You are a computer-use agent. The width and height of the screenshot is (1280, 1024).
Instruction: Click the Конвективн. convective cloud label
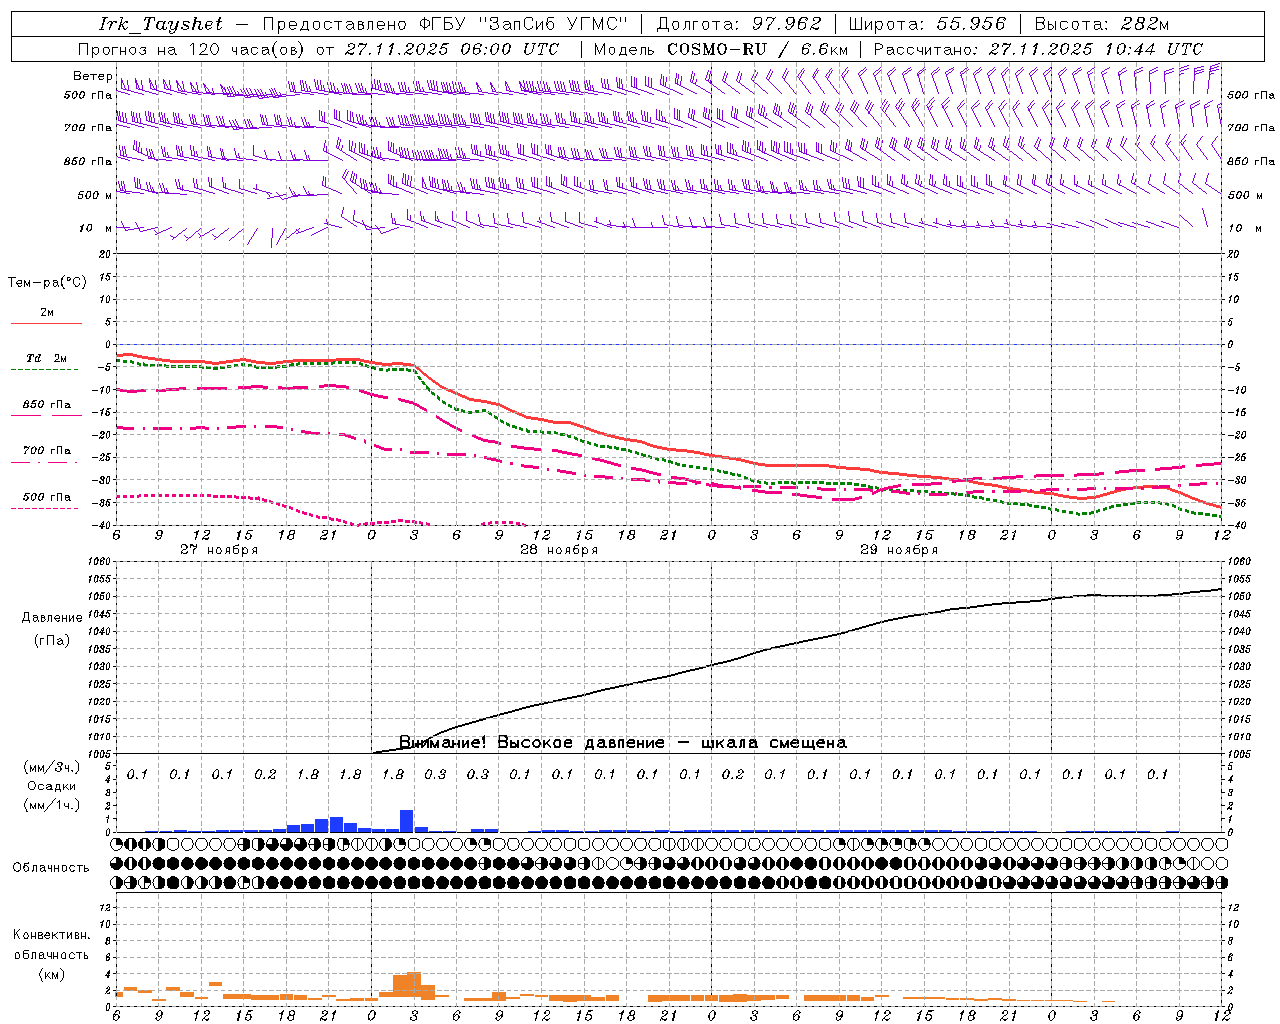(51, 935)
